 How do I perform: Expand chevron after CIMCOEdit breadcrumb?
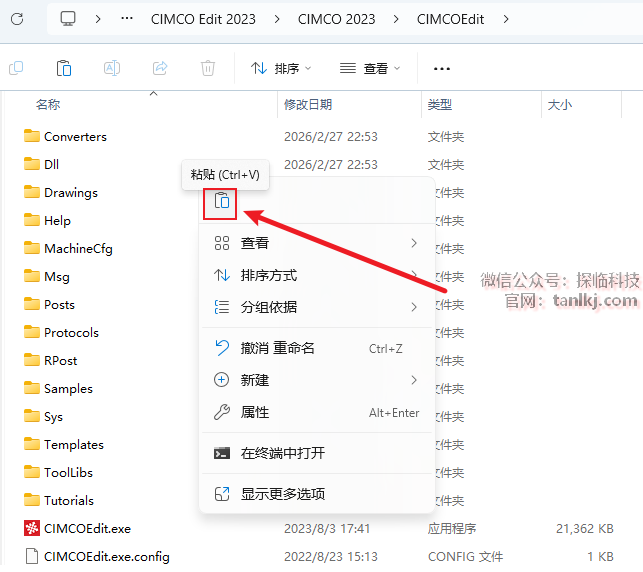[x=506, y=19]
